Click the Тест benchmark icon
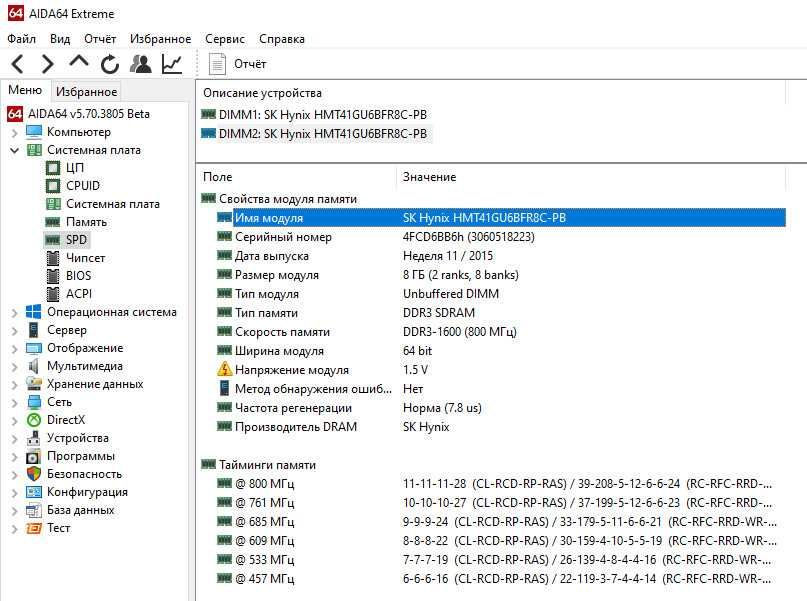Screen dimensions: 807x601 33,528
